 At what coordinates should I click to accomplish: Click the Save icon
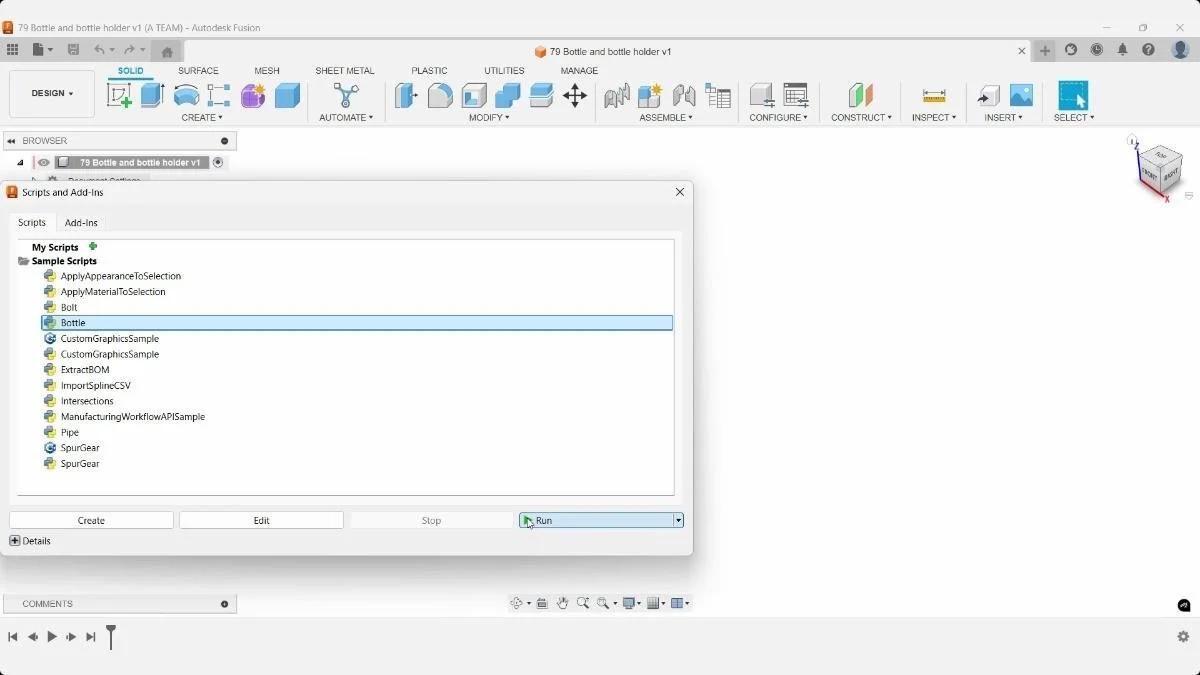coord(73,50)
